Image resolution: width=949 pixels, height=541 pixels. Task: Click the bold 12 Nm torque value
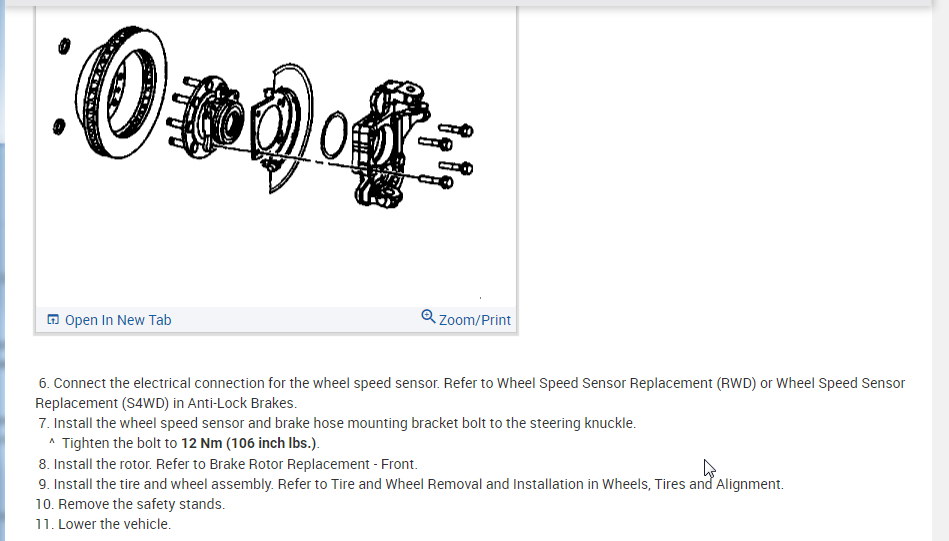tap(202, 443)
